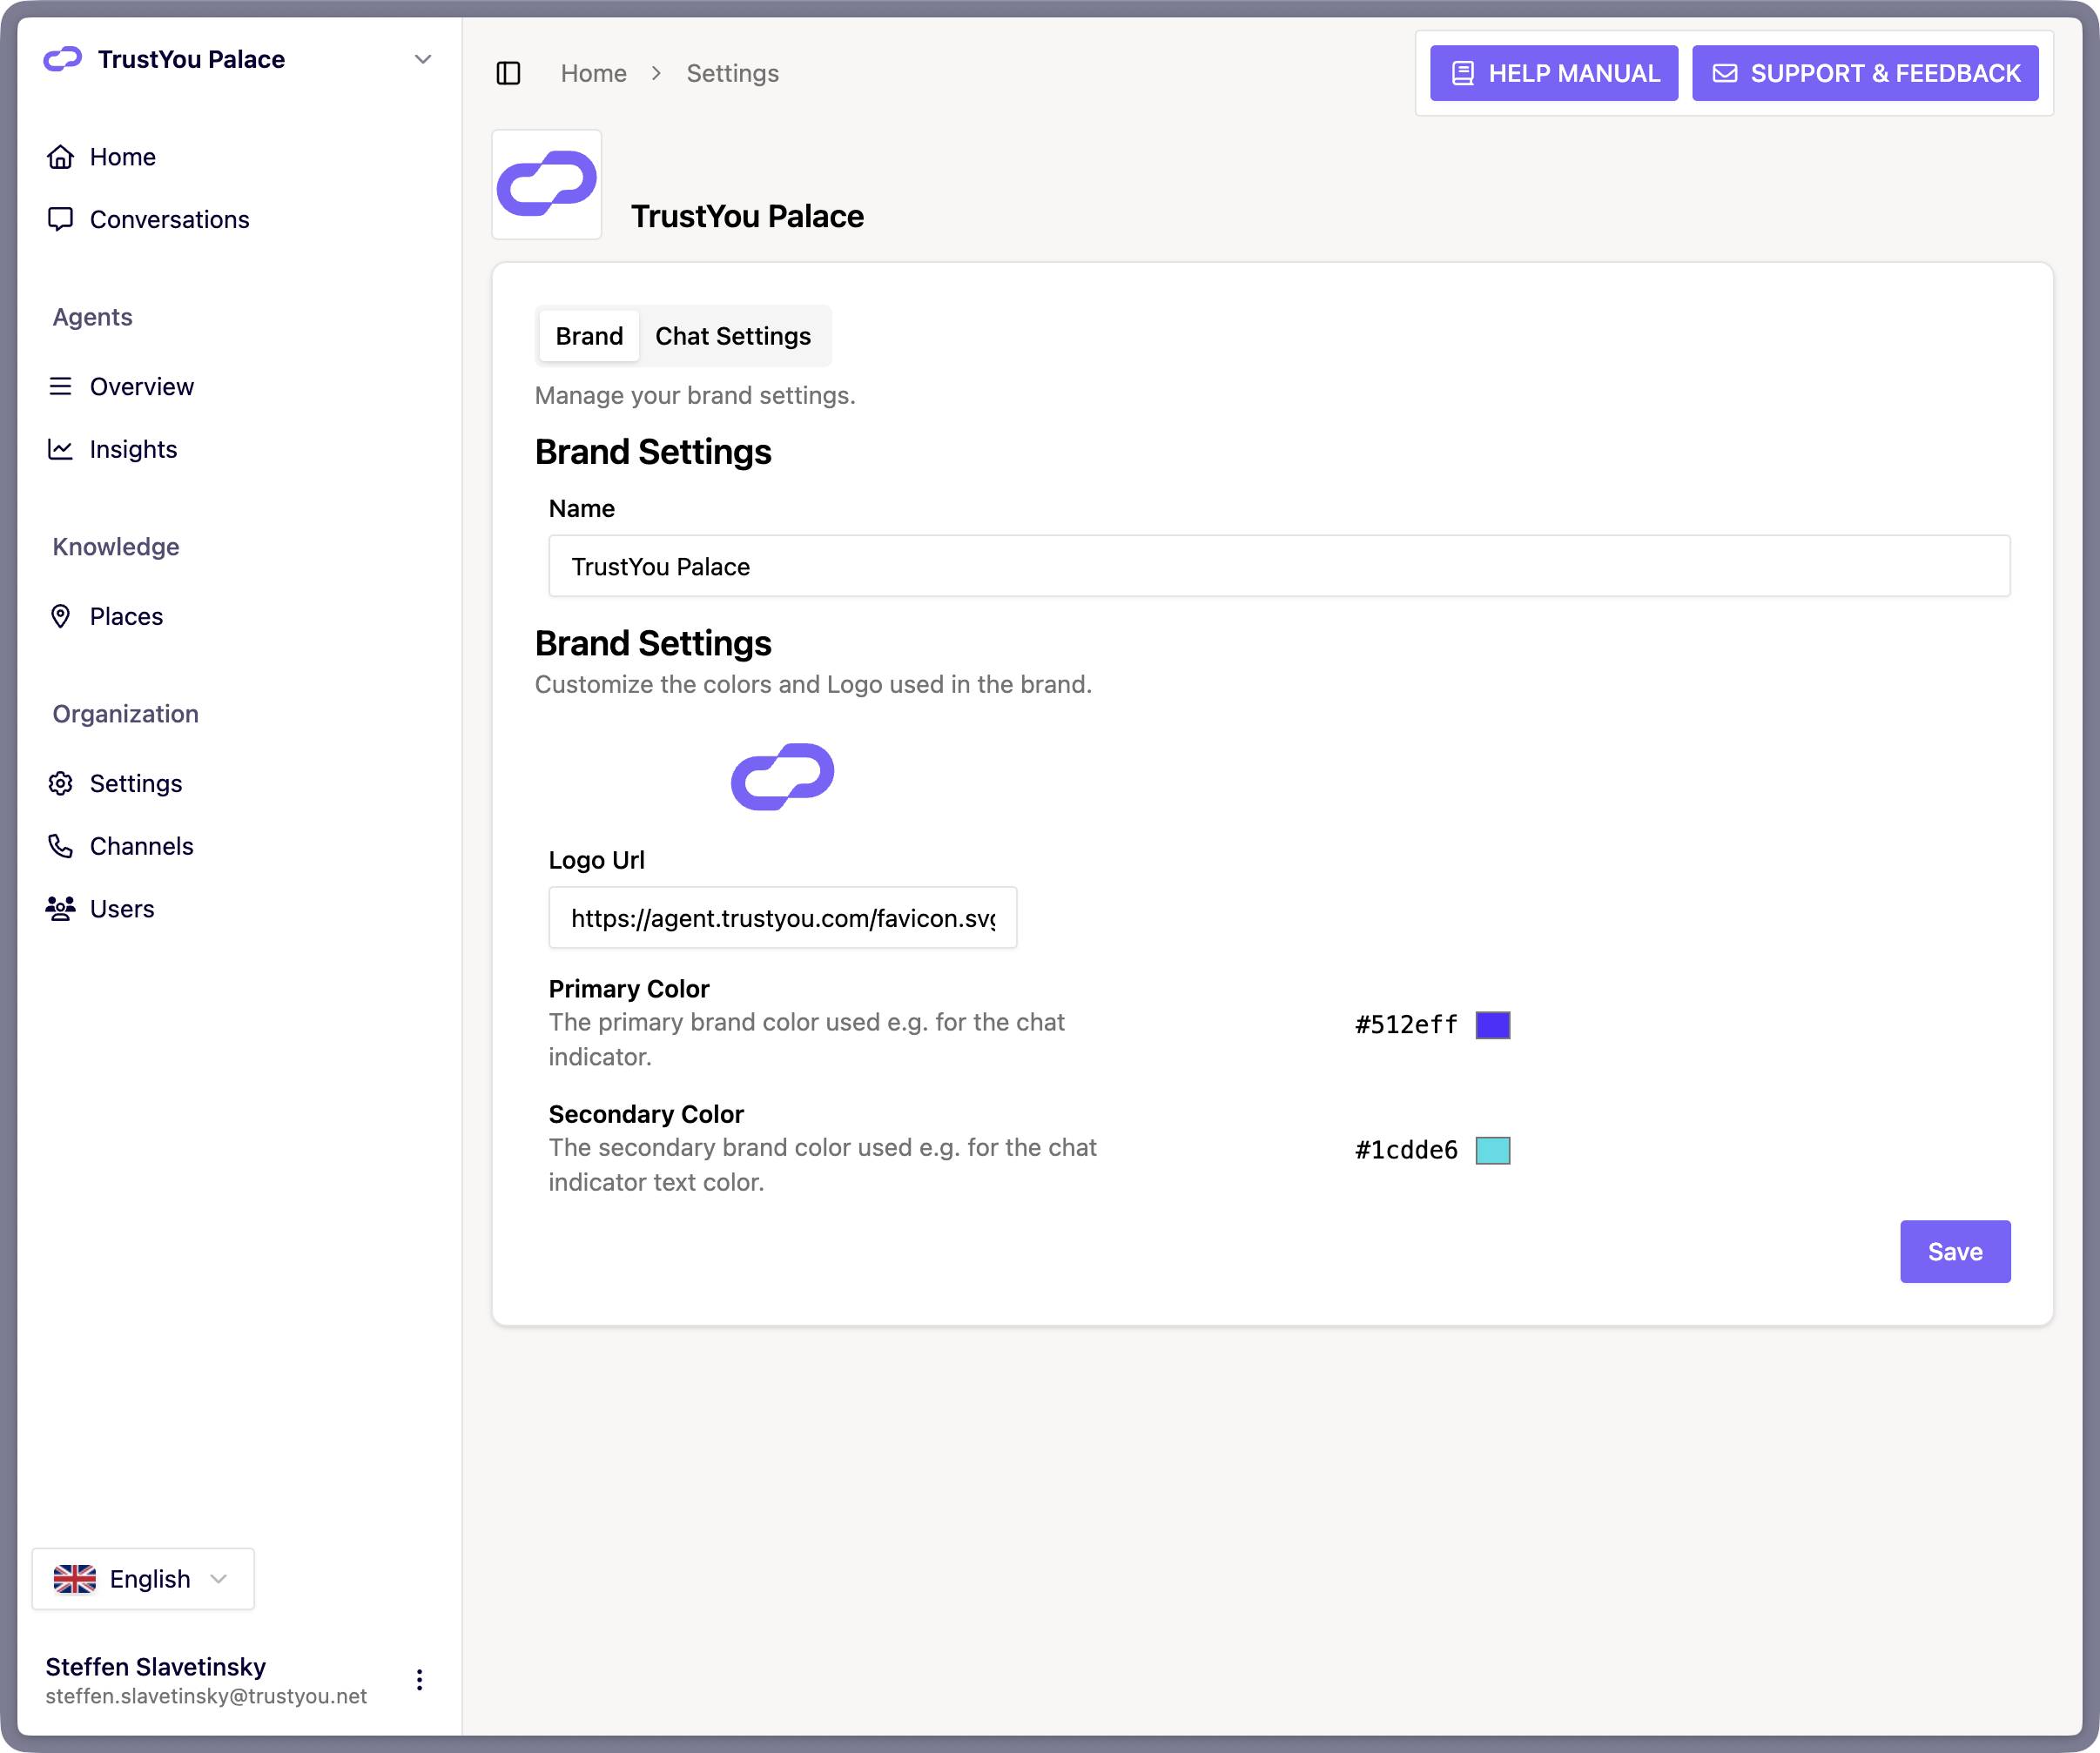Click the logo preview above Logo Url
This screenshot has height=1753, width=2100.
pyautogui.click(x=783, y=776)
